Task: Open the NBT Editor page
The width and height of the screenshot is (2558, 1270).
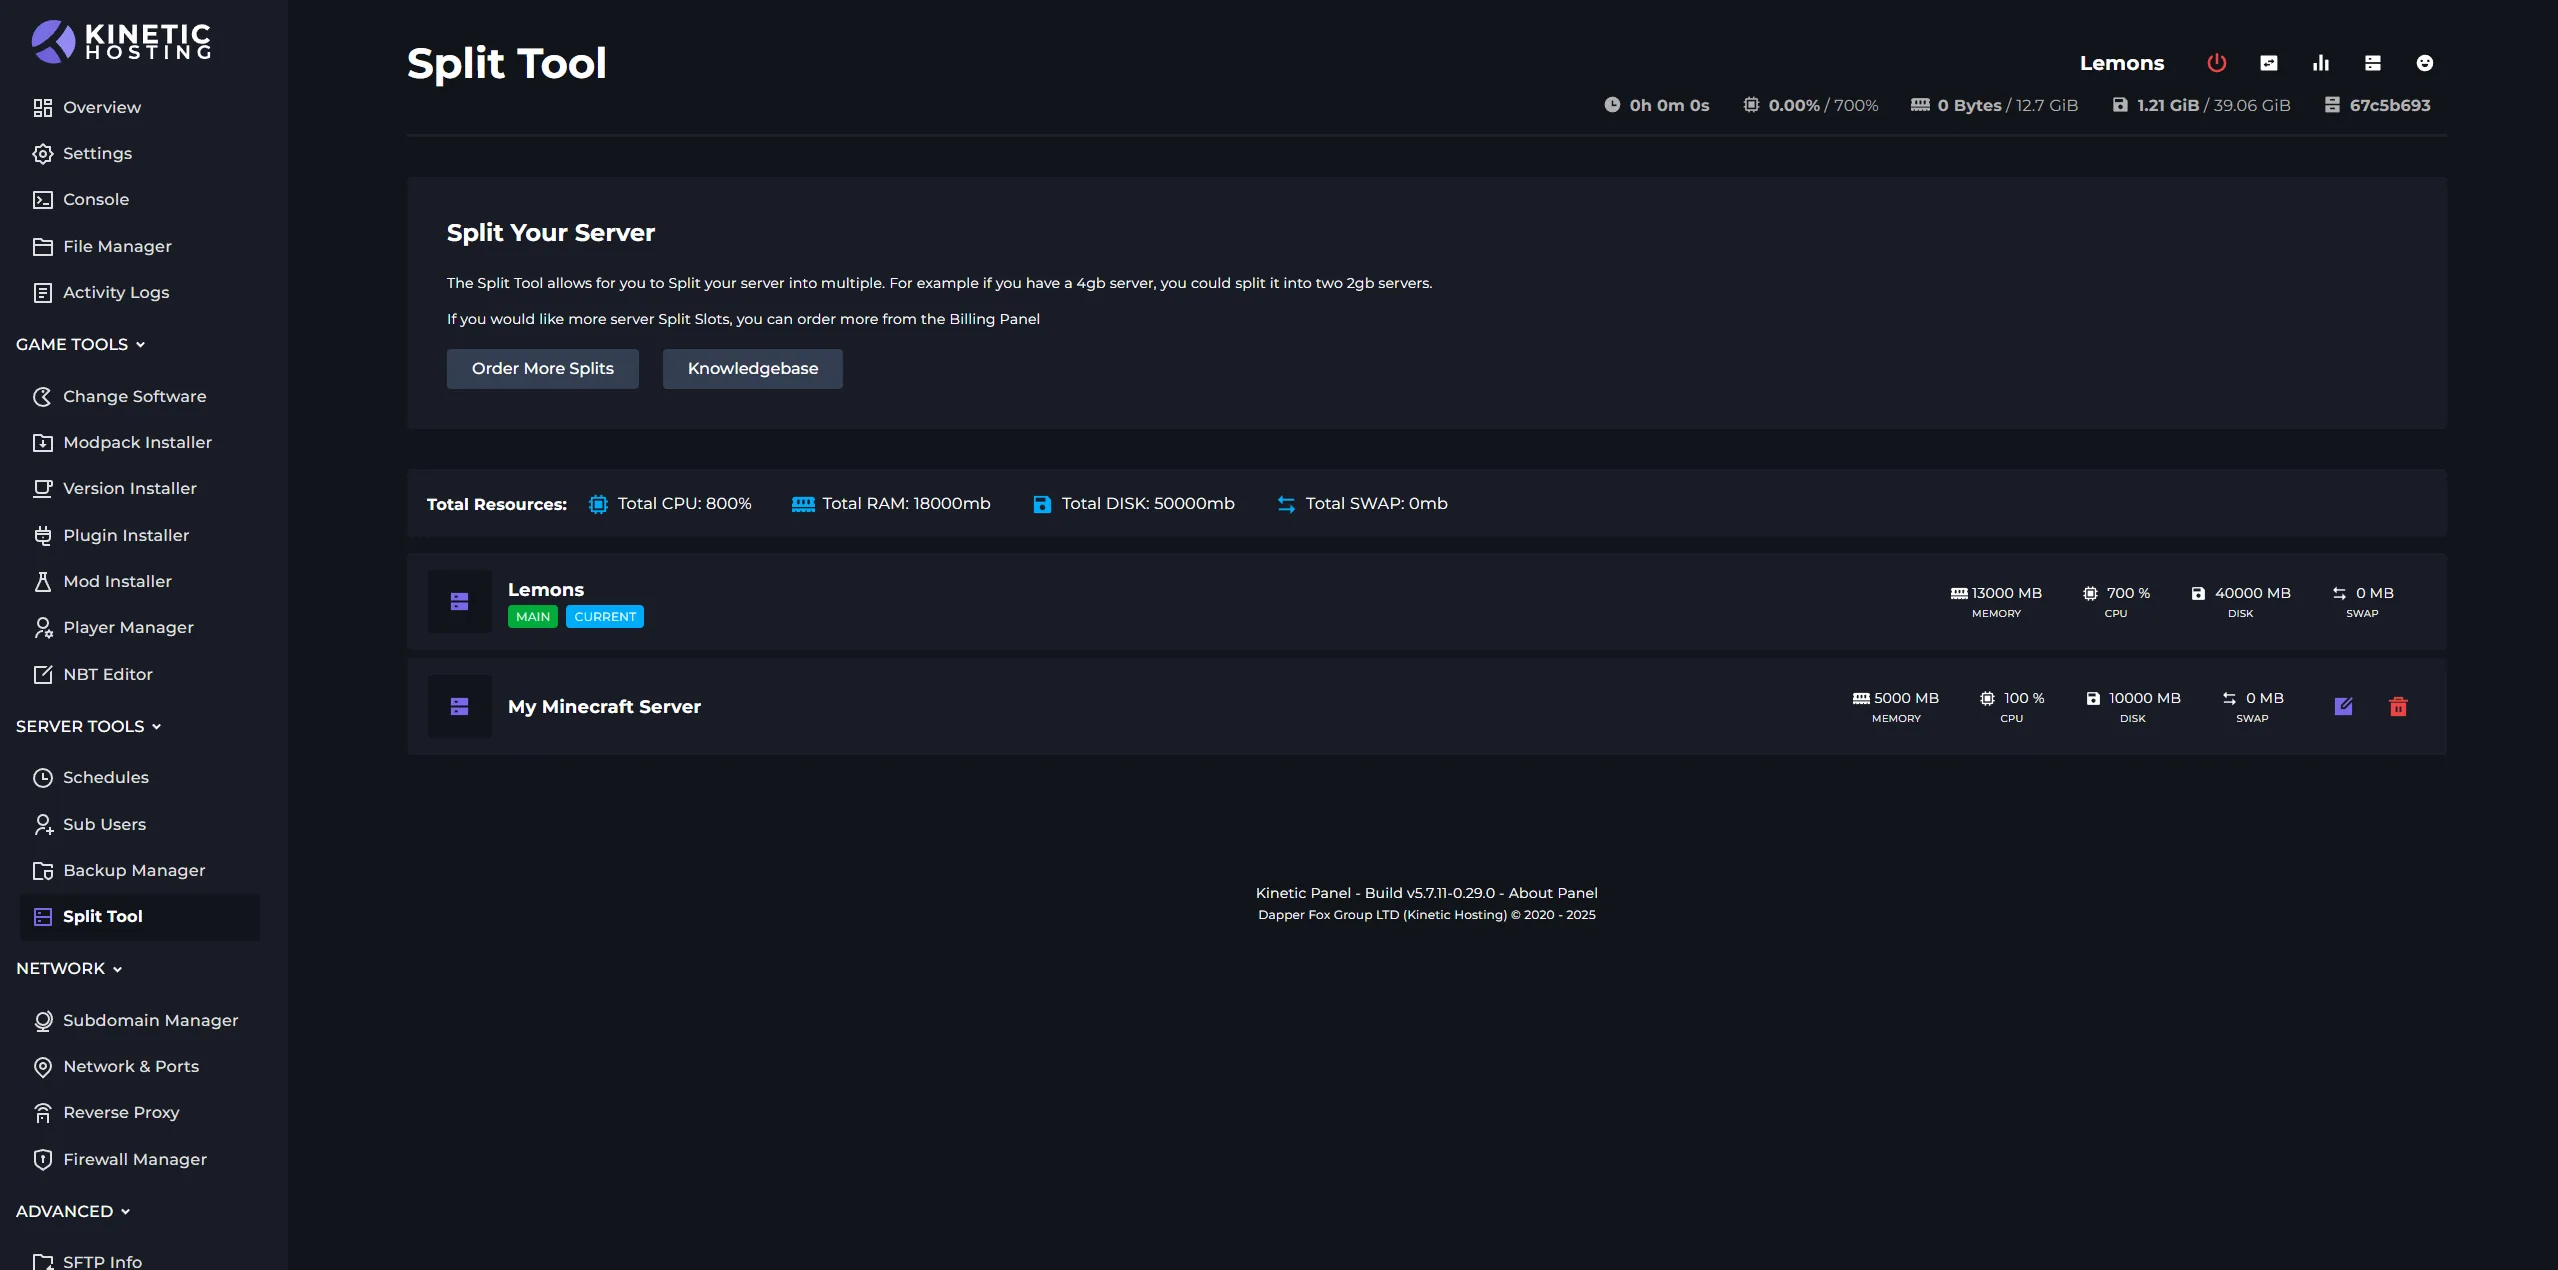Action: click(x=109, y=673)
